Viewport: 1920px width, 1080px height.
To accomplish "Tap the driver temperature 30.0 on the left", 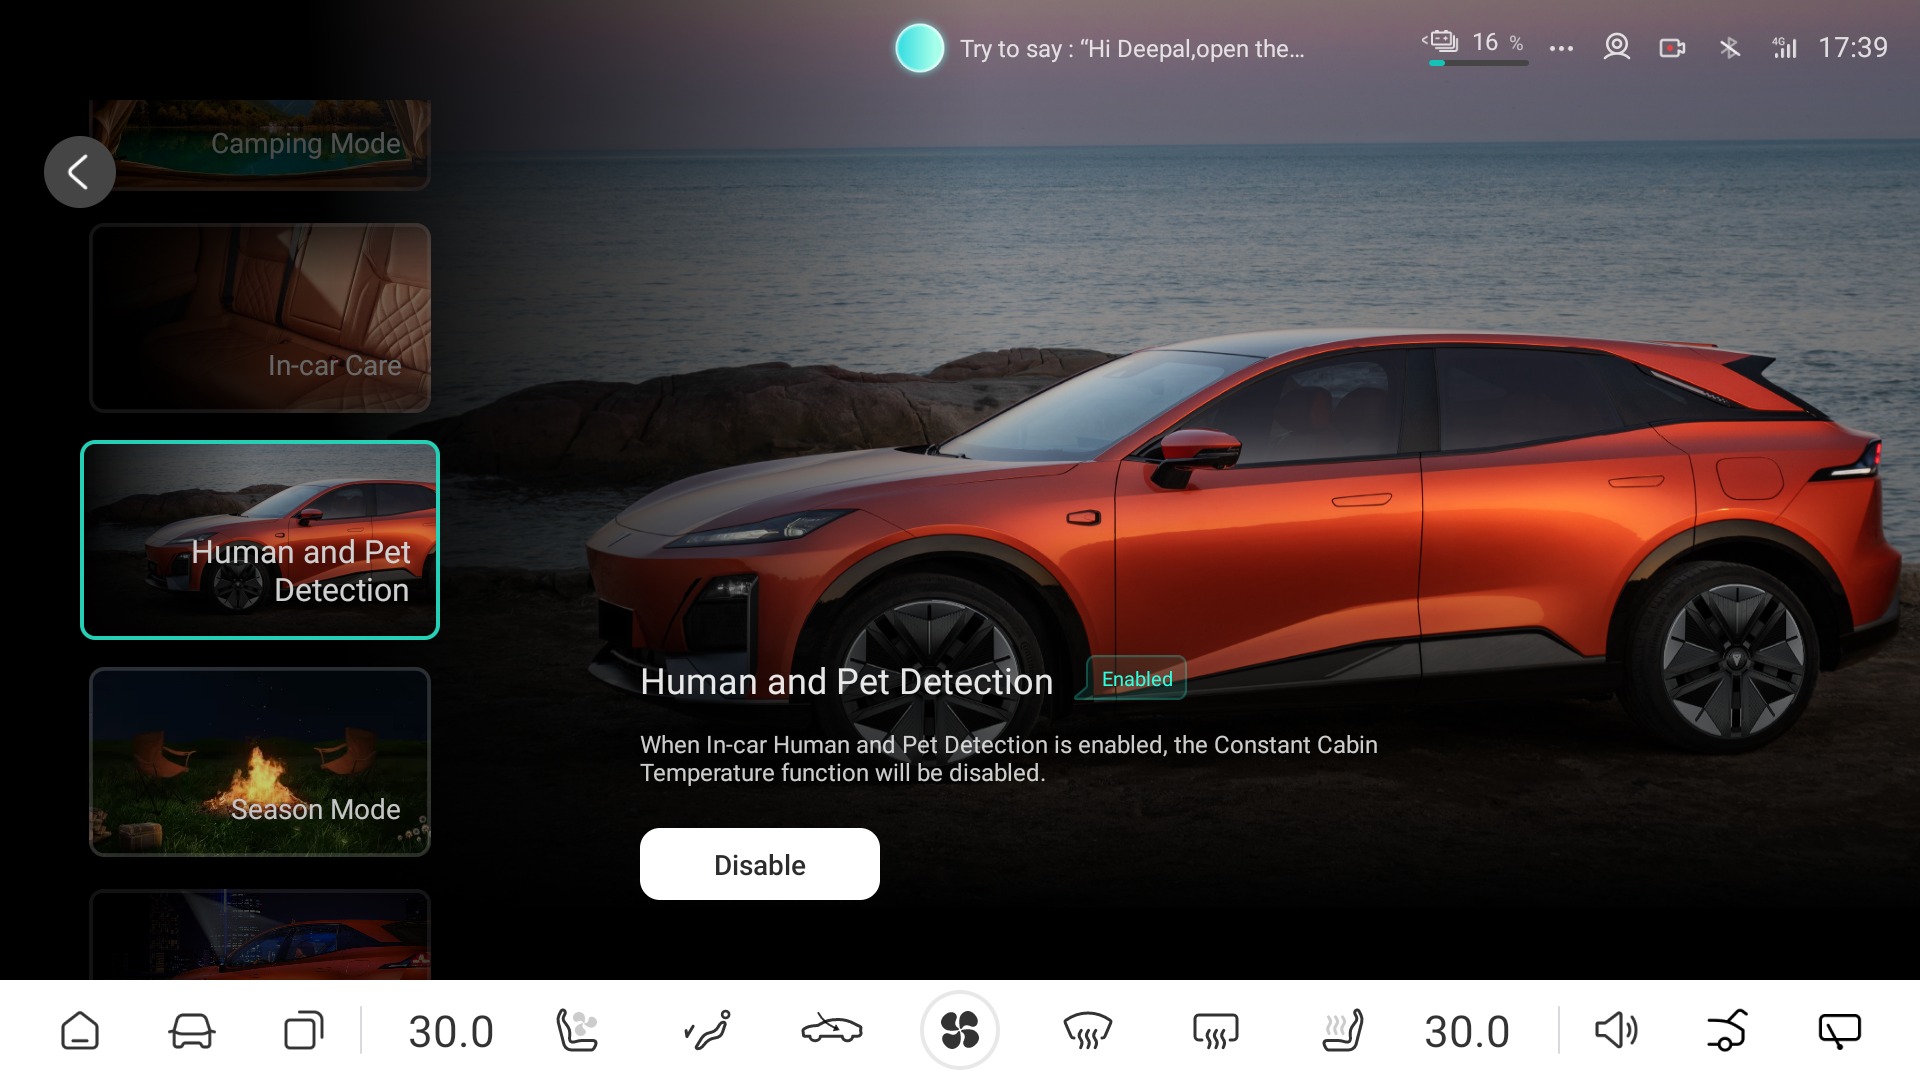I will click(451, 1031).
